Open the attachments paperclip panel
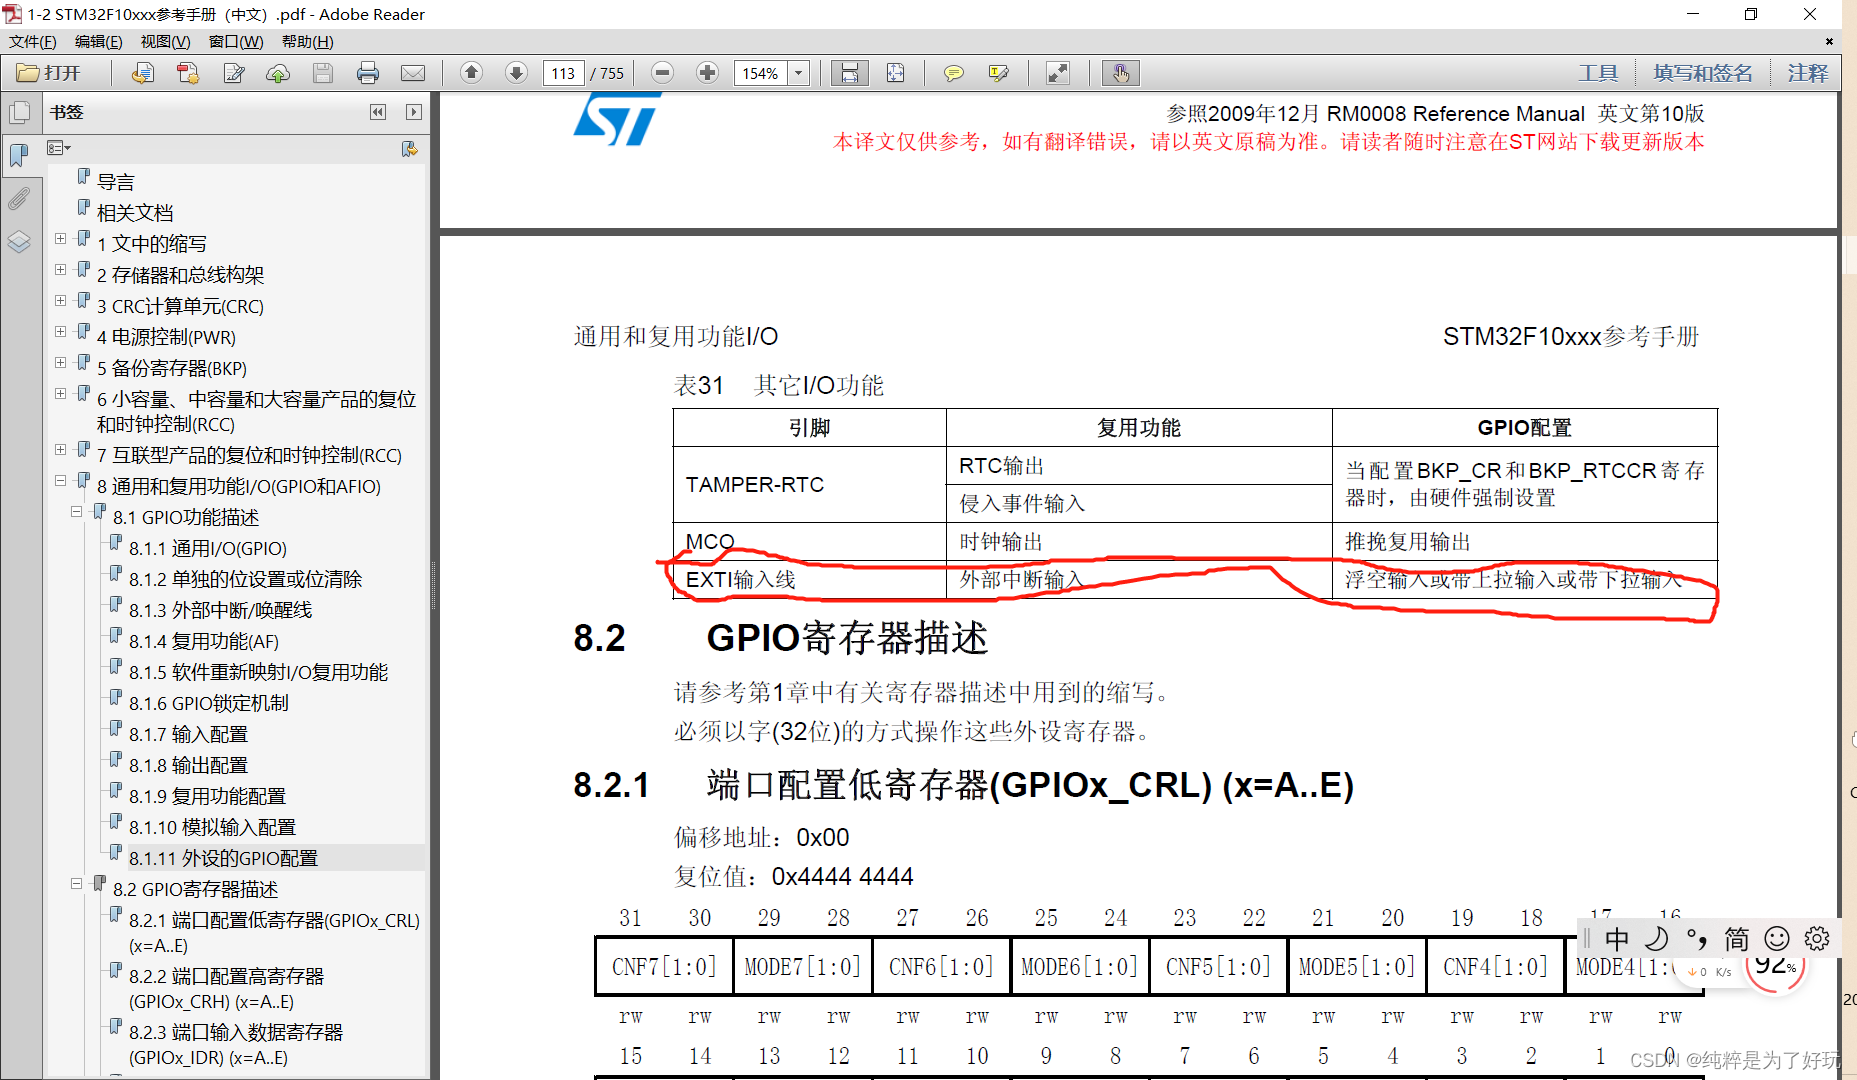This screenshot has width=1857, height=1080. coord(19,198)
